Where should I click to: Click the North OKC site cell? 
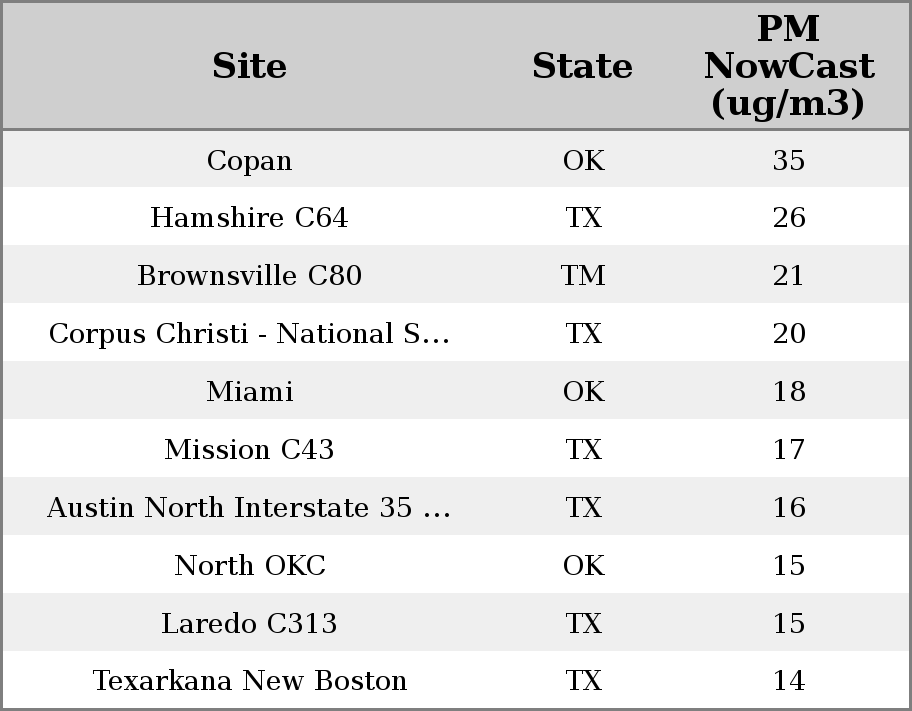pos(249,566)
